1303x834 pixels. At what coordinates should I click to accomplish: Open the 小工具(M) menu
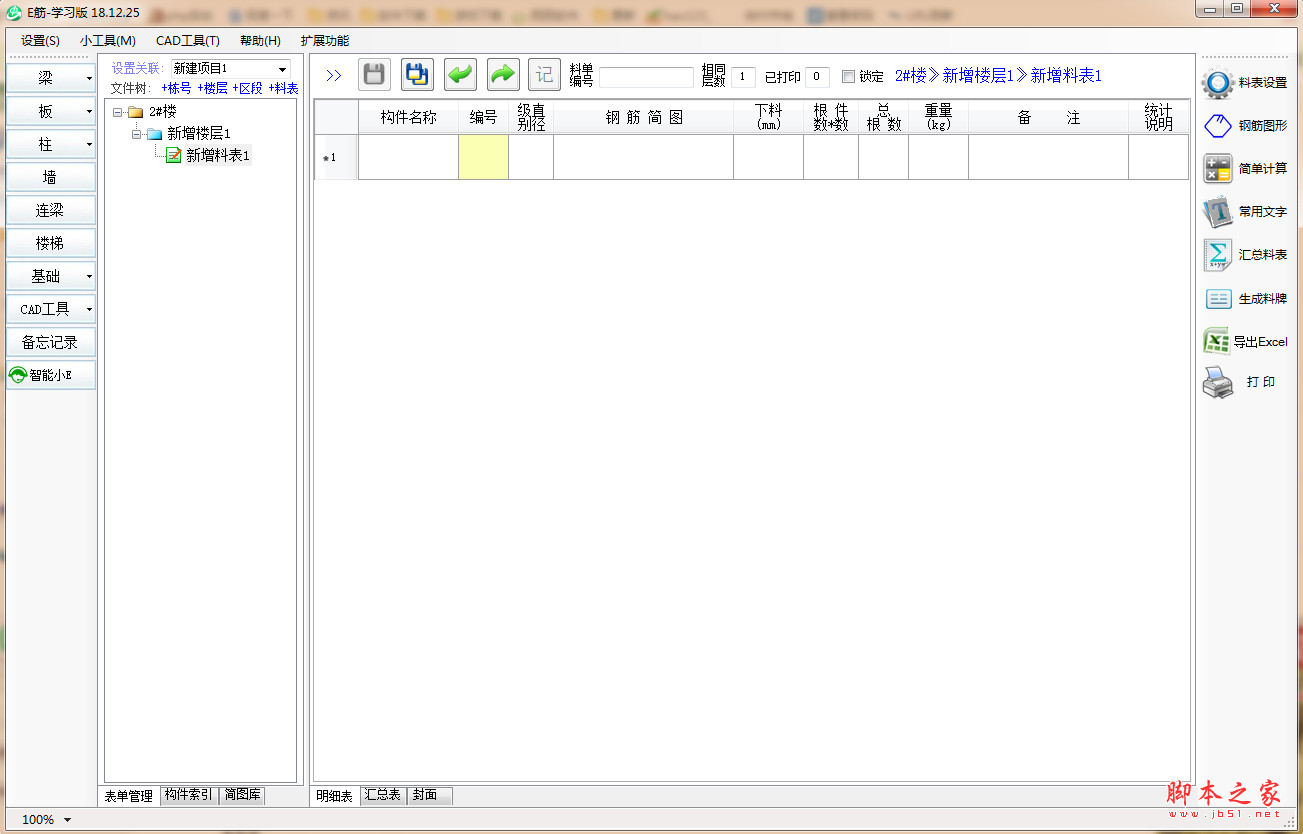(108, 41)
